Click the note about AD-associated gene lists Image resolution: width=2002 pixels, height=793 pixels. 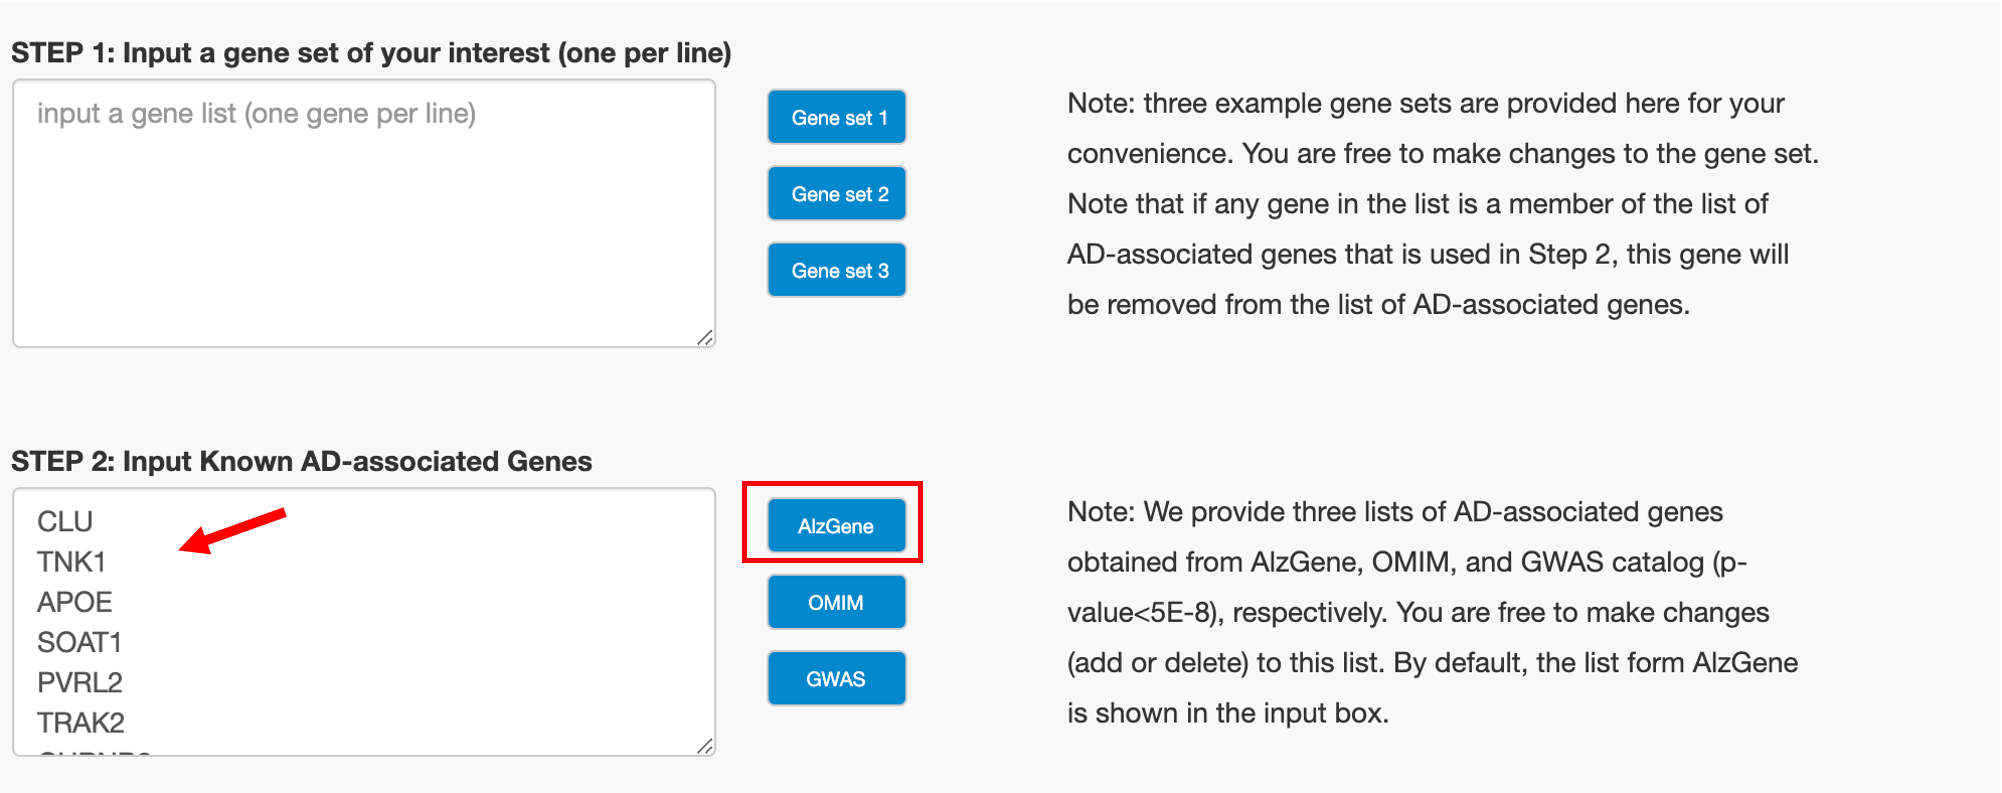[1432, 612]
